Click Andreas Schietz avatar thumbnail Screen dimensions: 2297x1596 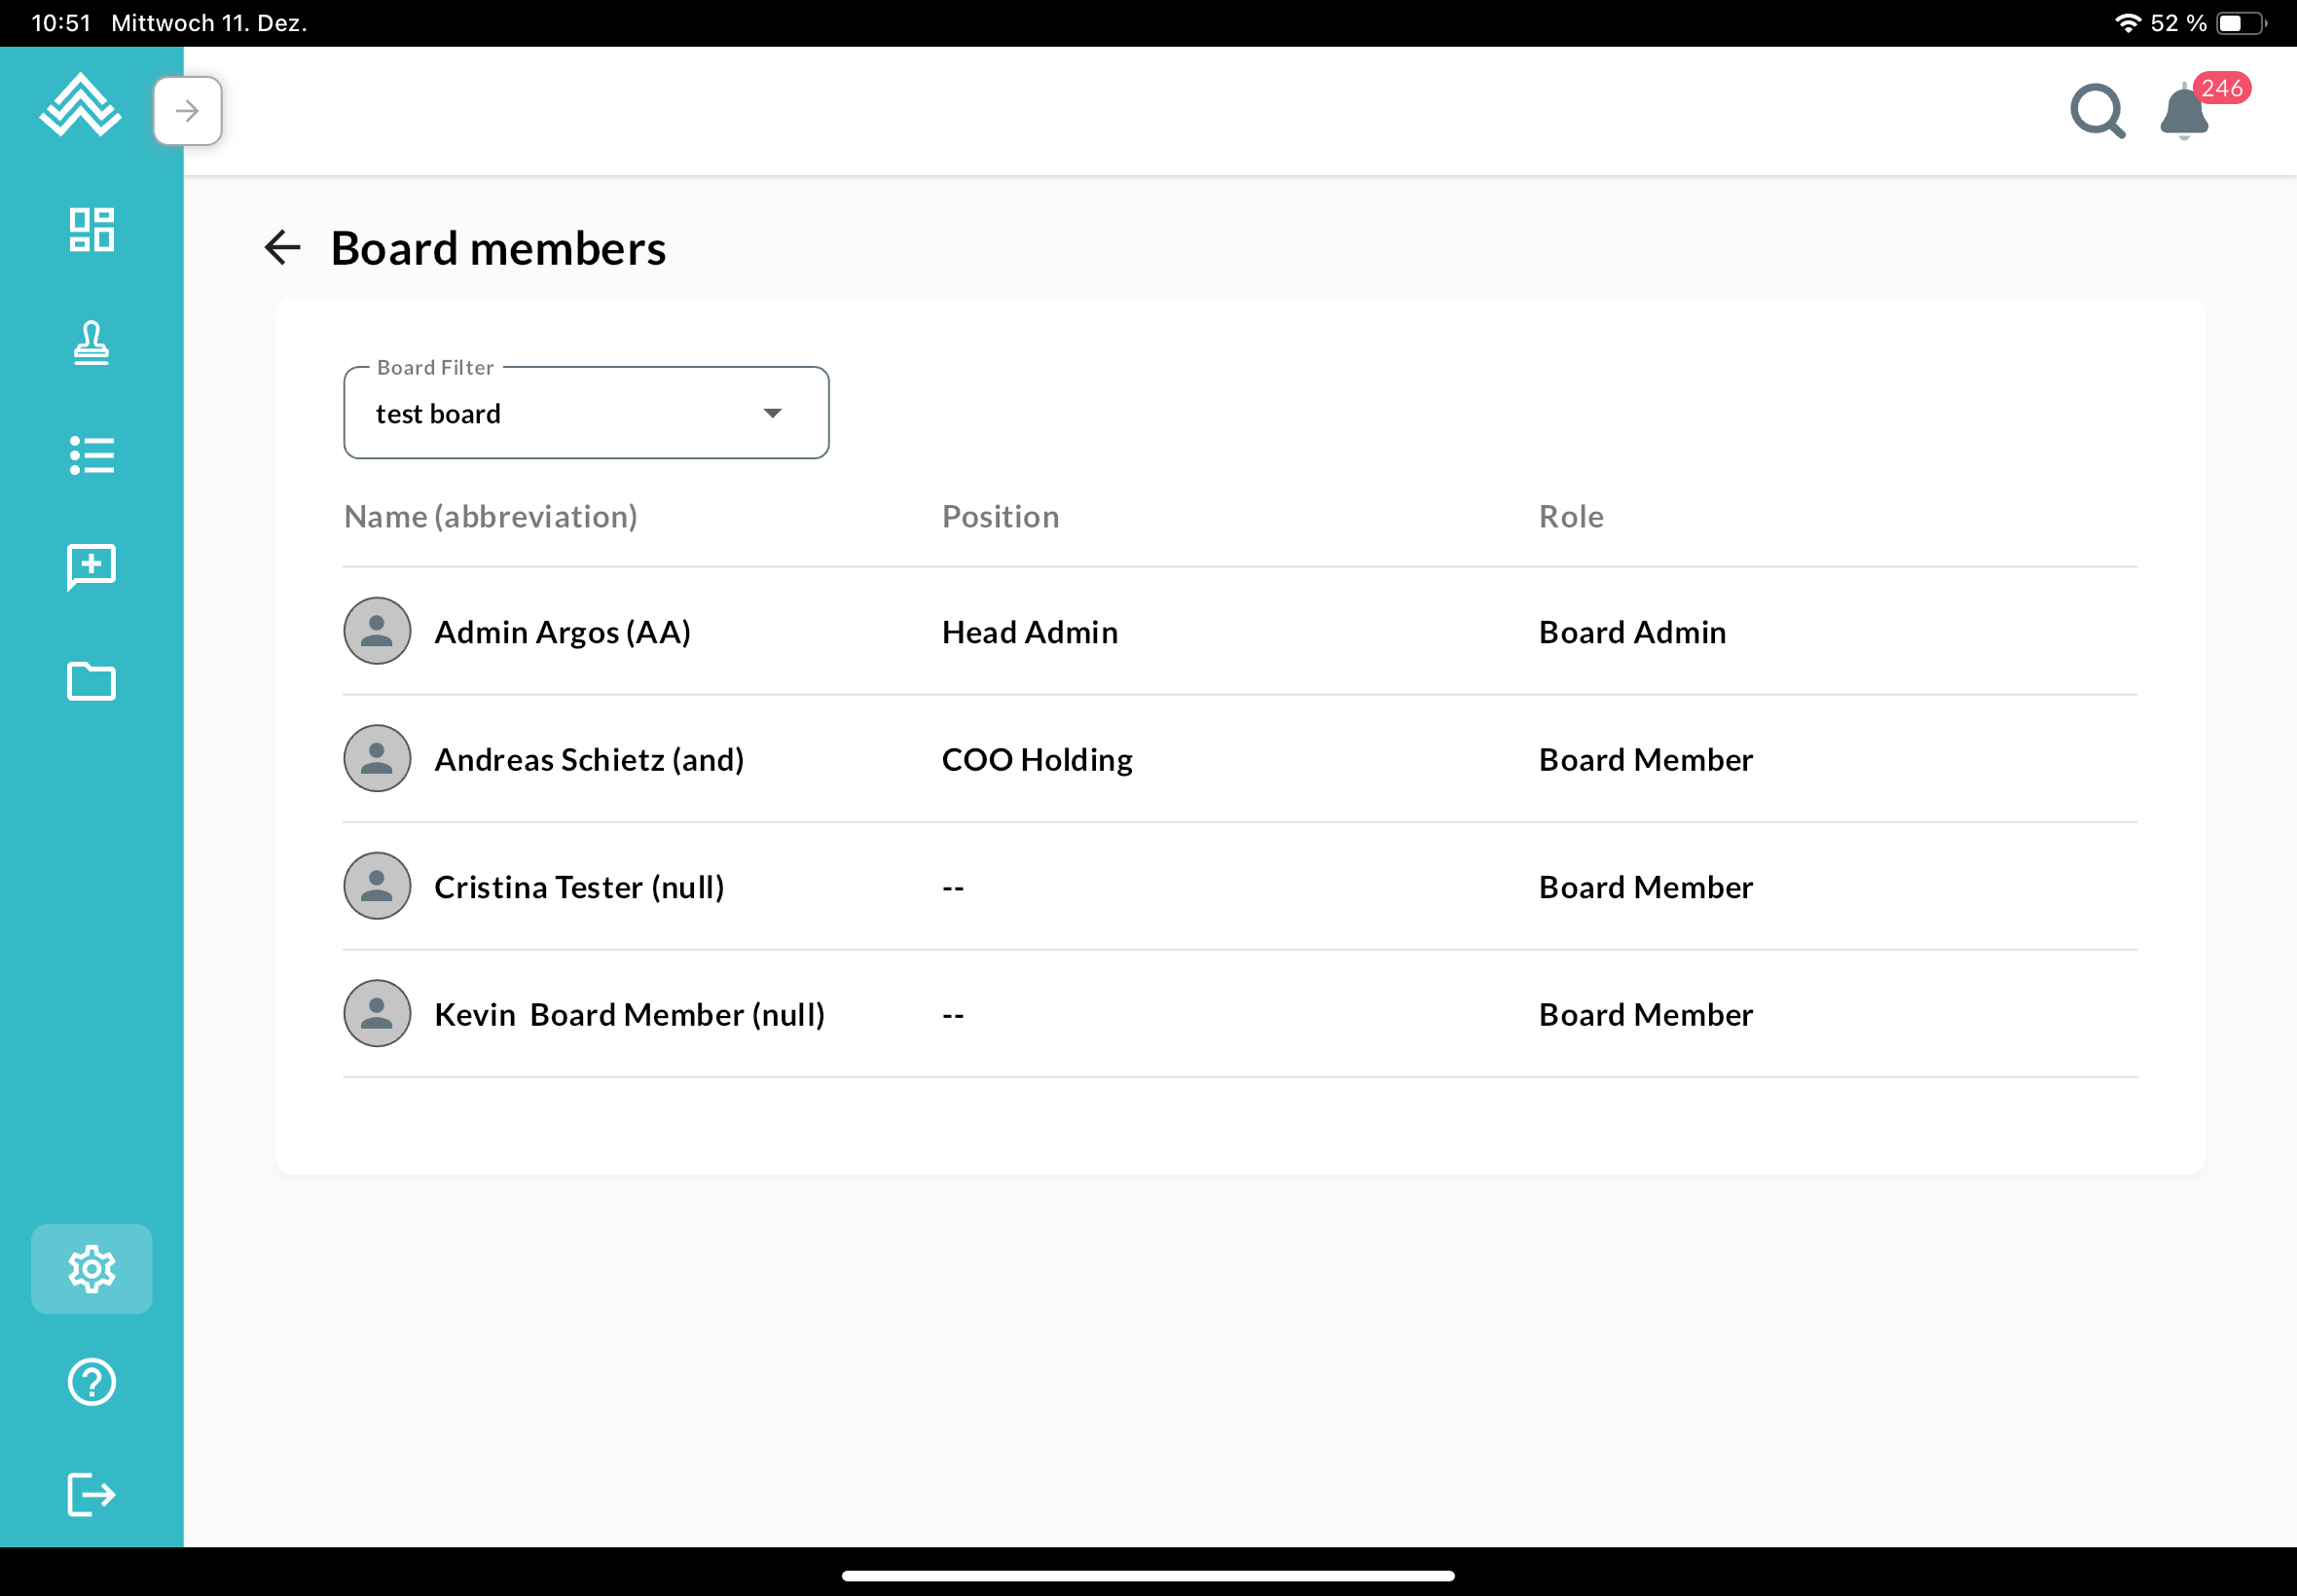[377, 759]
